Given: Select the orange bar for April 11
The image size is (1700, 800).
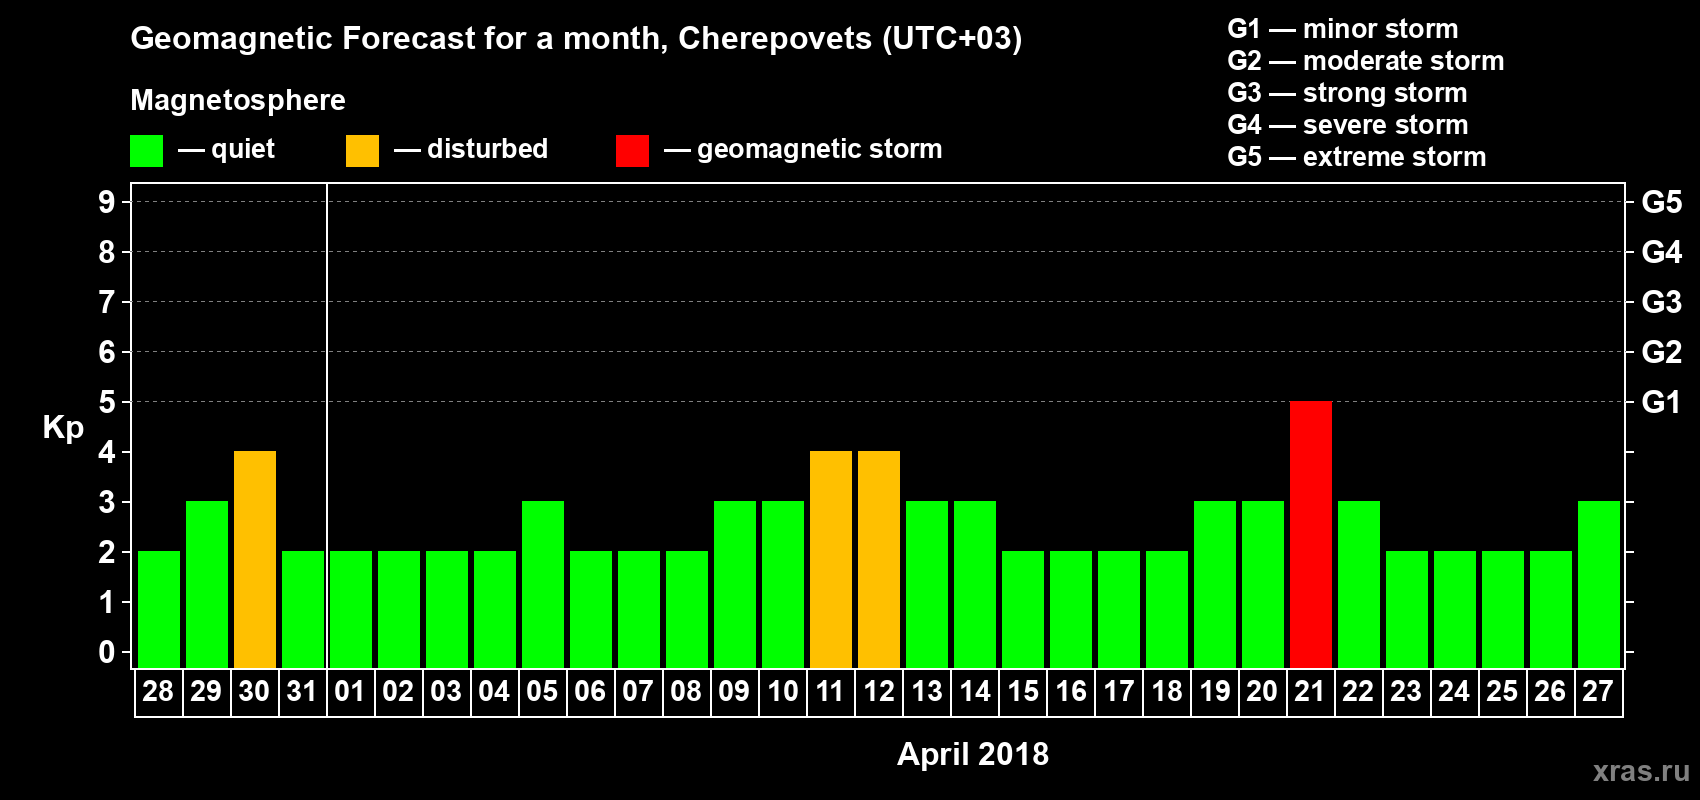Looking at the screenshot, I should click(831, 559).
